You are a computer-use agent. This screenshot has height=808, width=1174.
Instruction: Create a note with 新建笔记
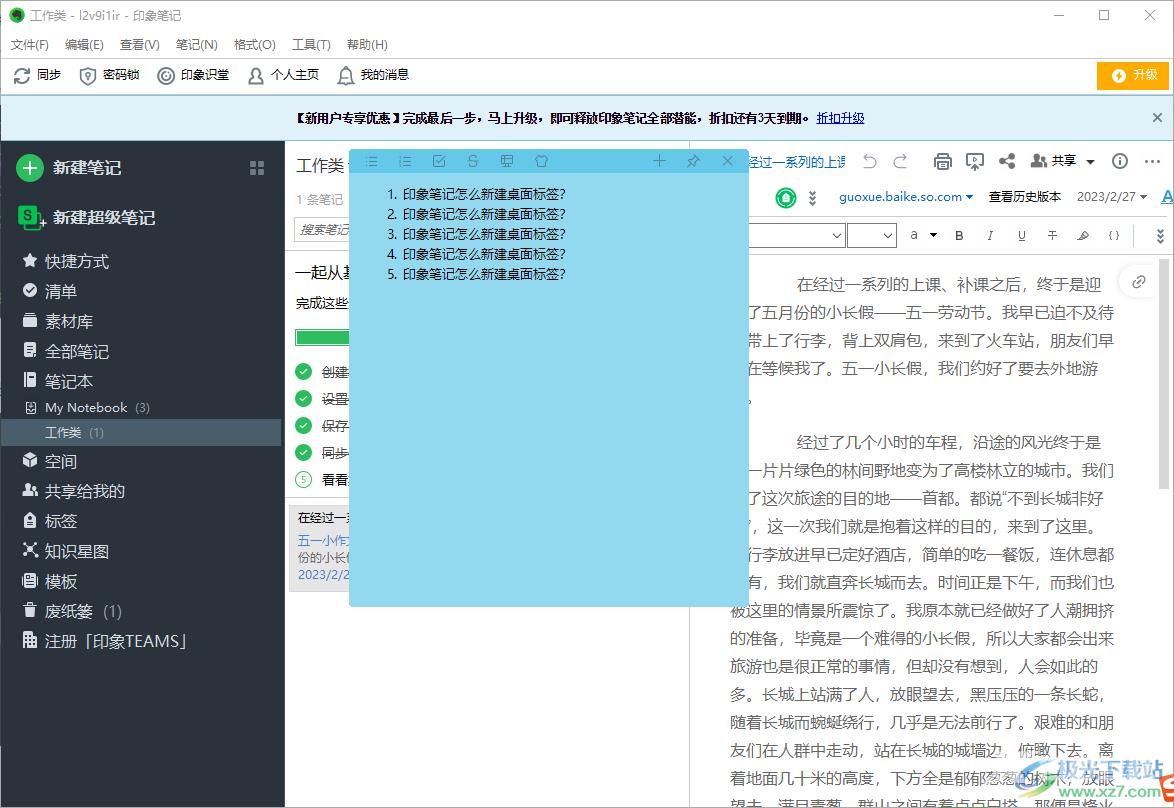click(x=69, y=168)
